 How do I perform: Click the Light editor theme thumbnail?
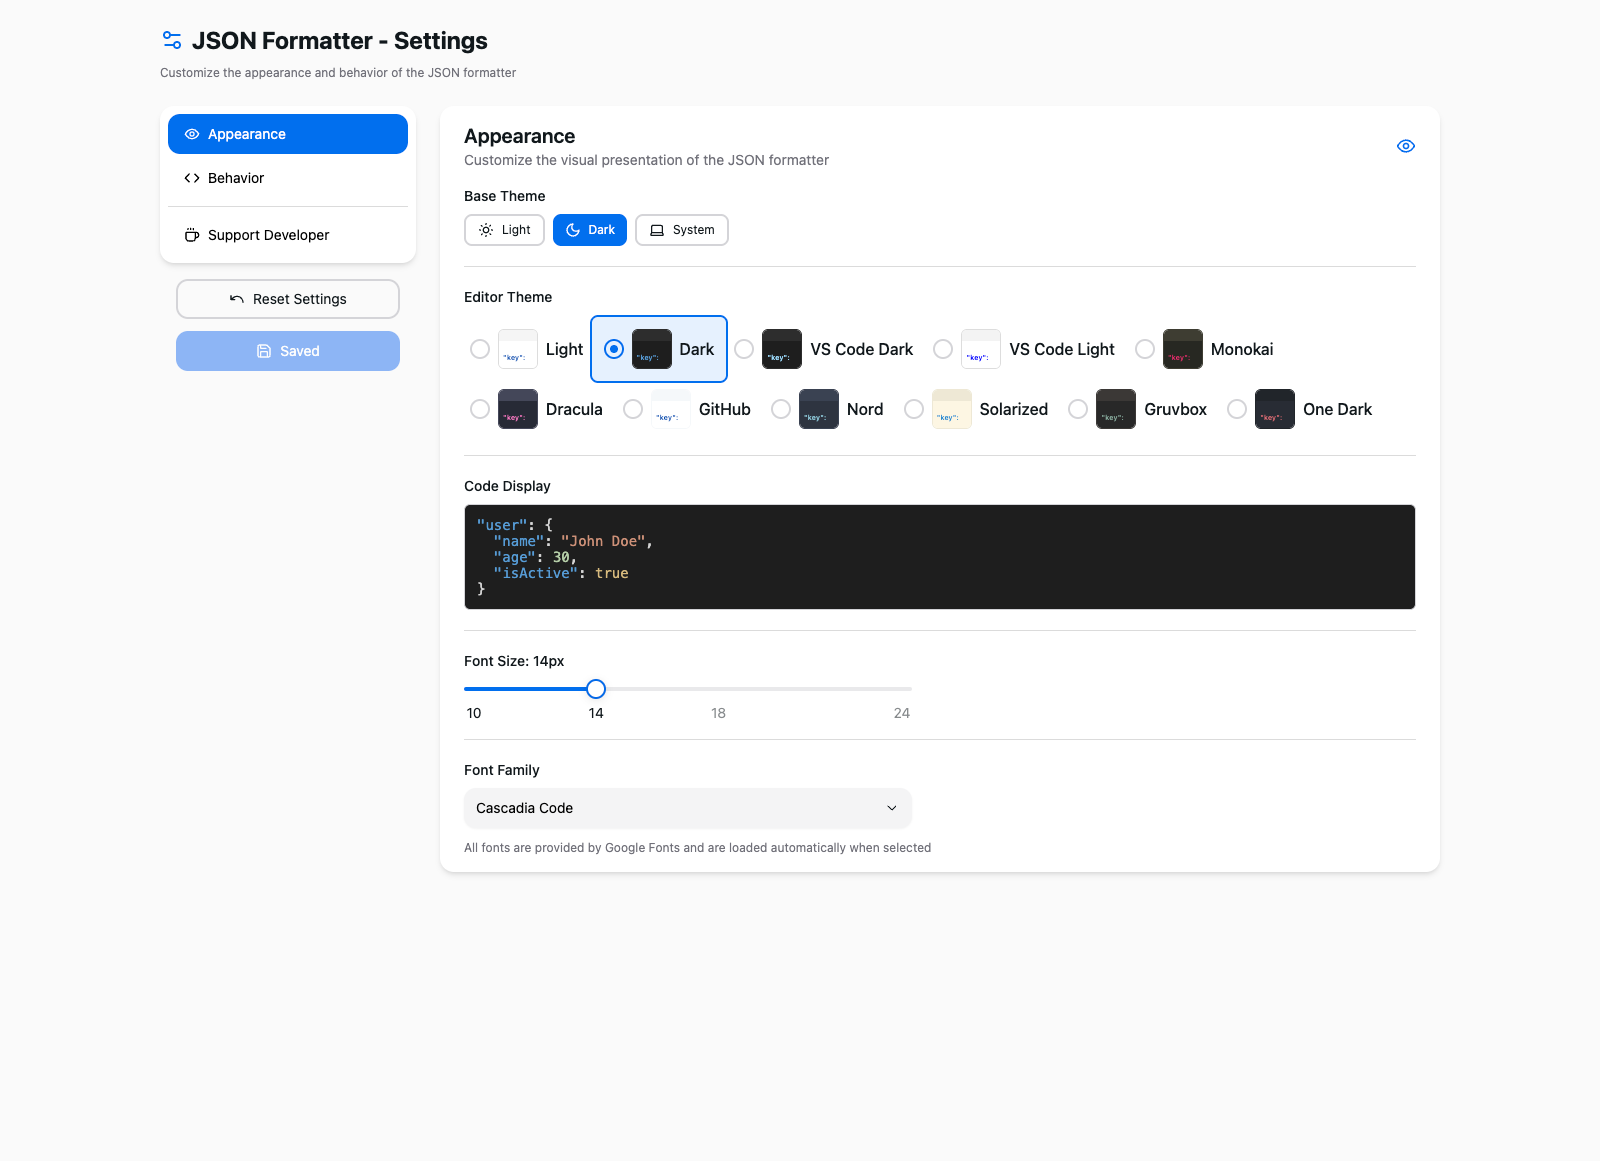pos(518,349)
